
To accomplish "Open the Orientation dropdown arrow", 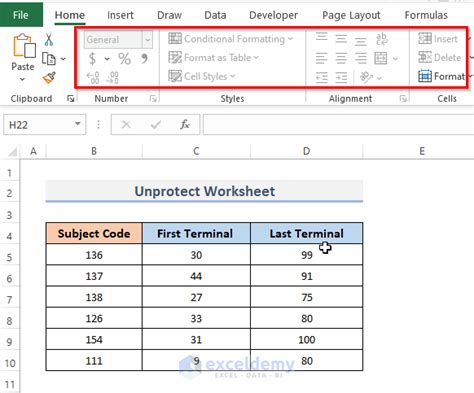I will [x=379, y=78].
